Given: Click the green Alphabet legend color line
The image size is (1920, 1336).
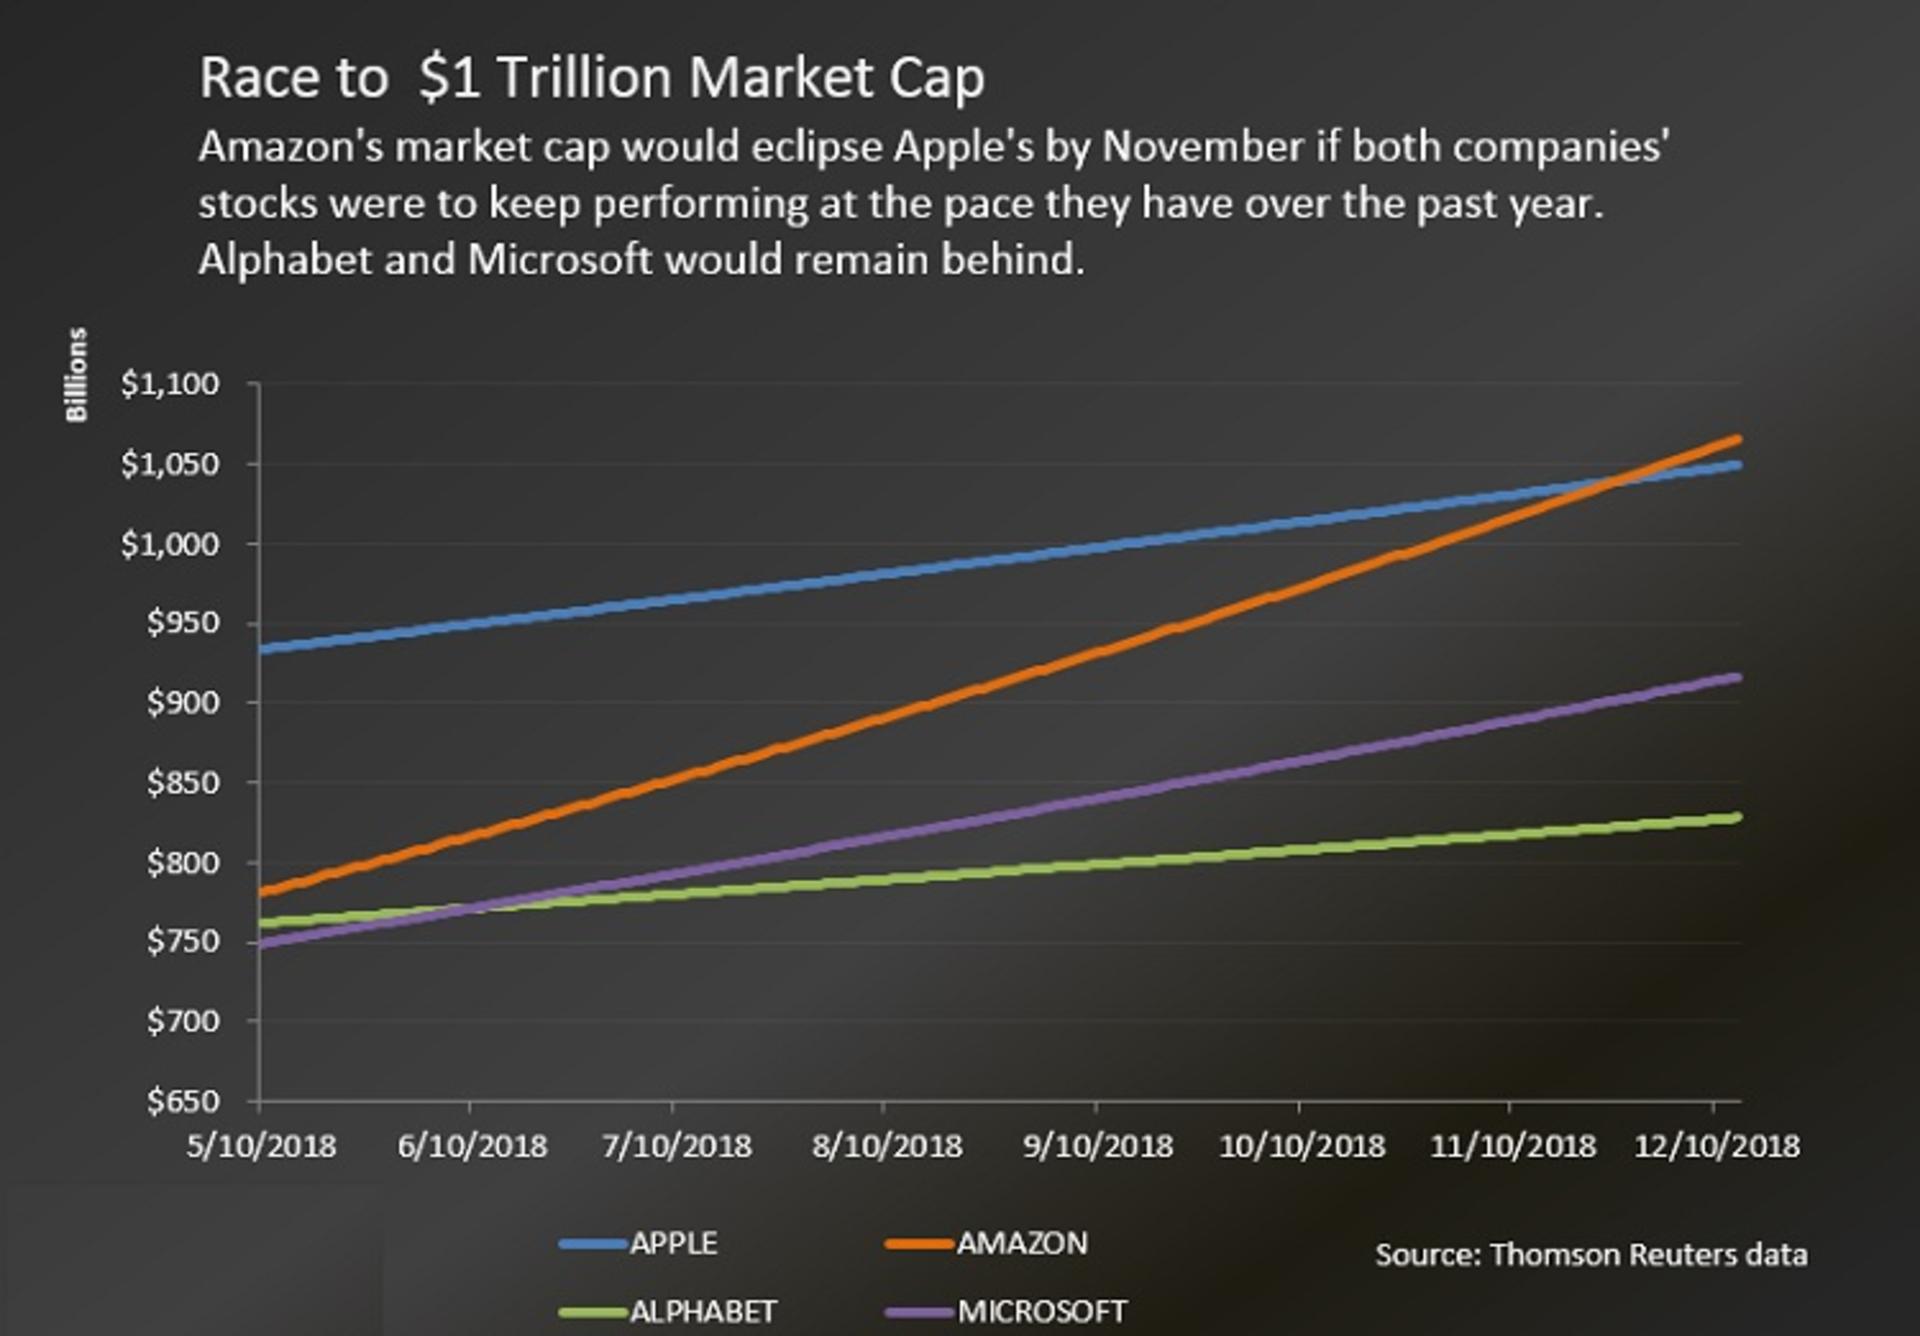Looking at the screenshot, I should click(593, 1312).
